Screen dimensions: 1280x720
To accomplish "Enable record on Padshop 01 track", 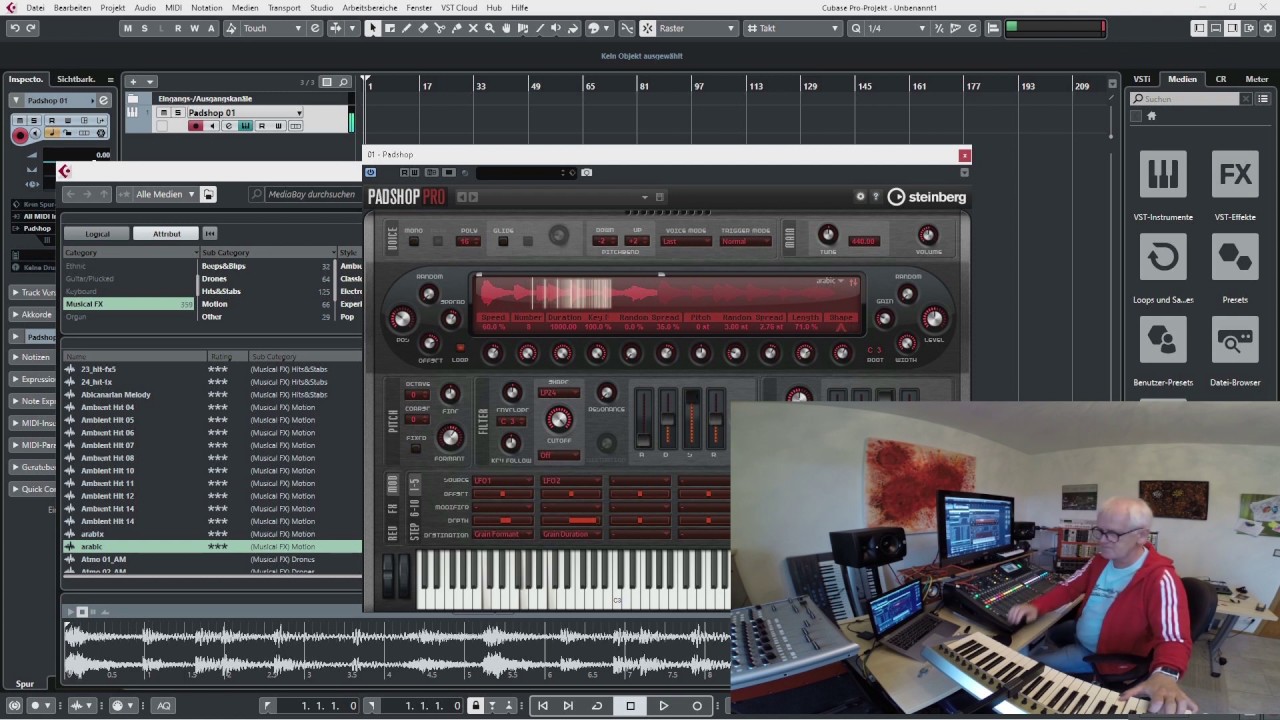I will point(195,126).
